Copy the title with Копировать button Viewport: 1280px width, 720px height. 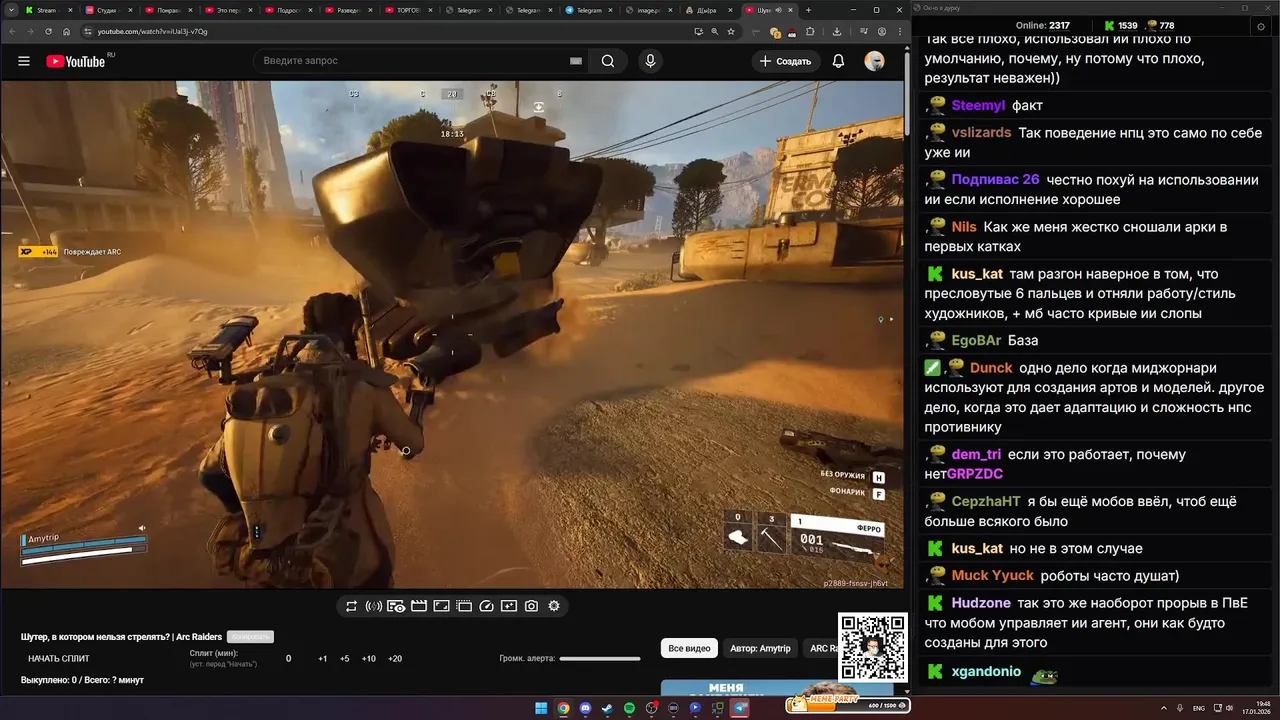[250, 637]
